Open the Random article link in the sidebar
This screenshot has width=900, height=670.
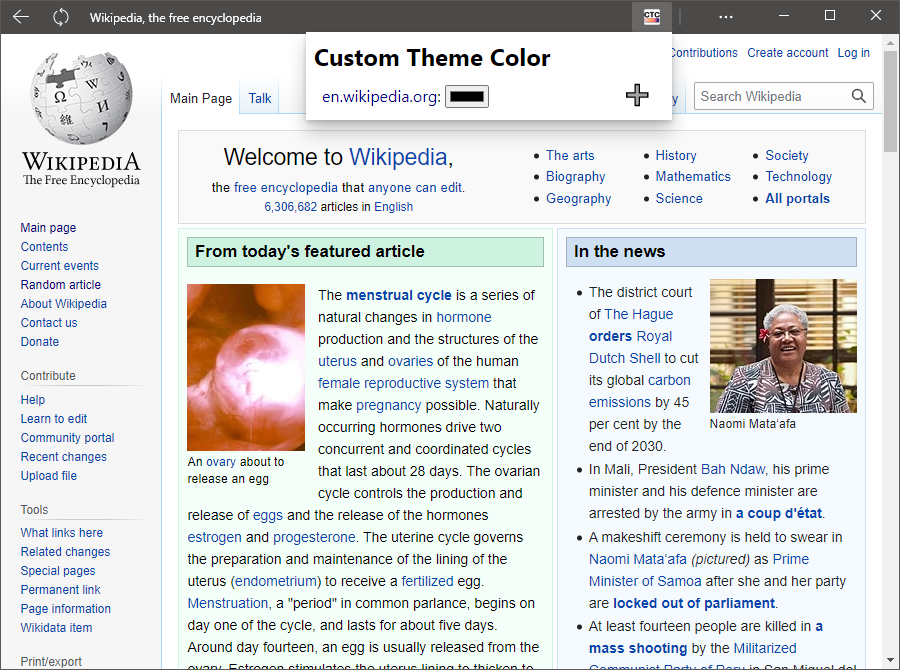click(60, 284)
